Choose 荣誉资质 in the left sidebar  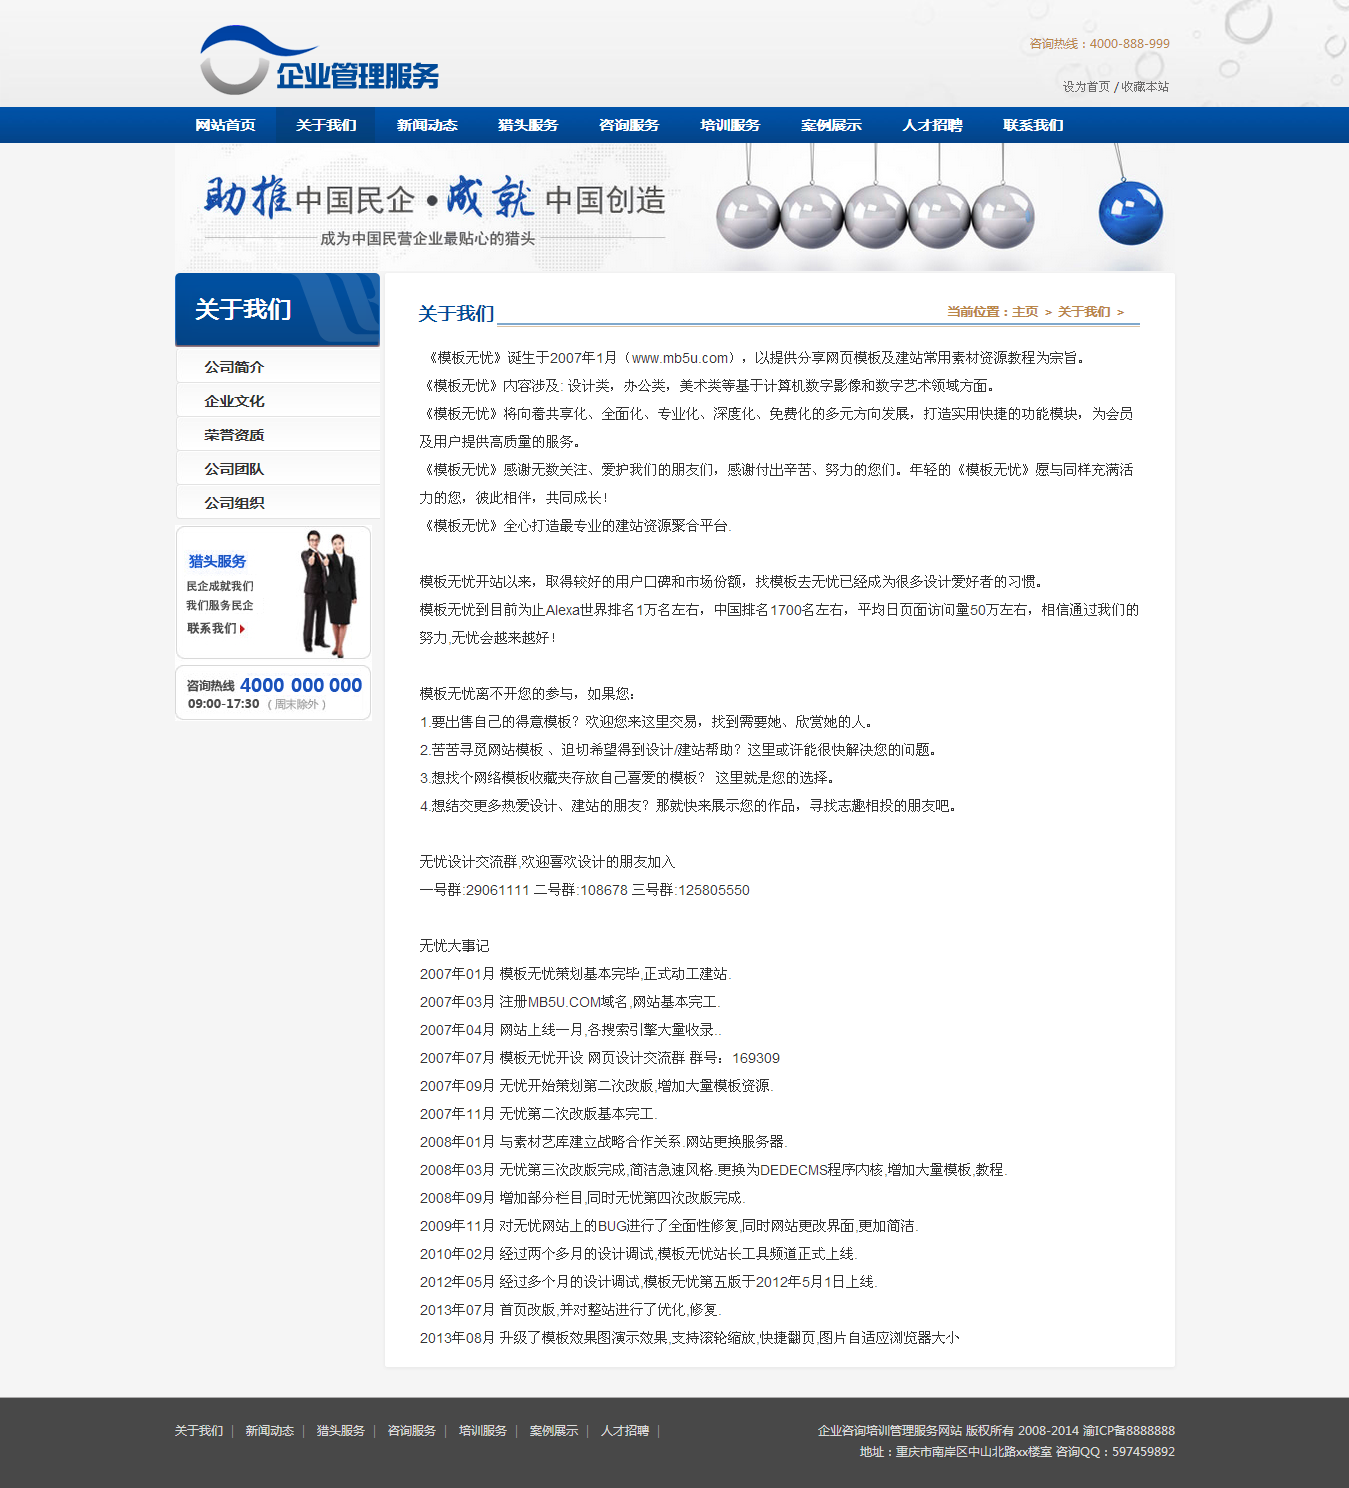click(x=234, y=435)
